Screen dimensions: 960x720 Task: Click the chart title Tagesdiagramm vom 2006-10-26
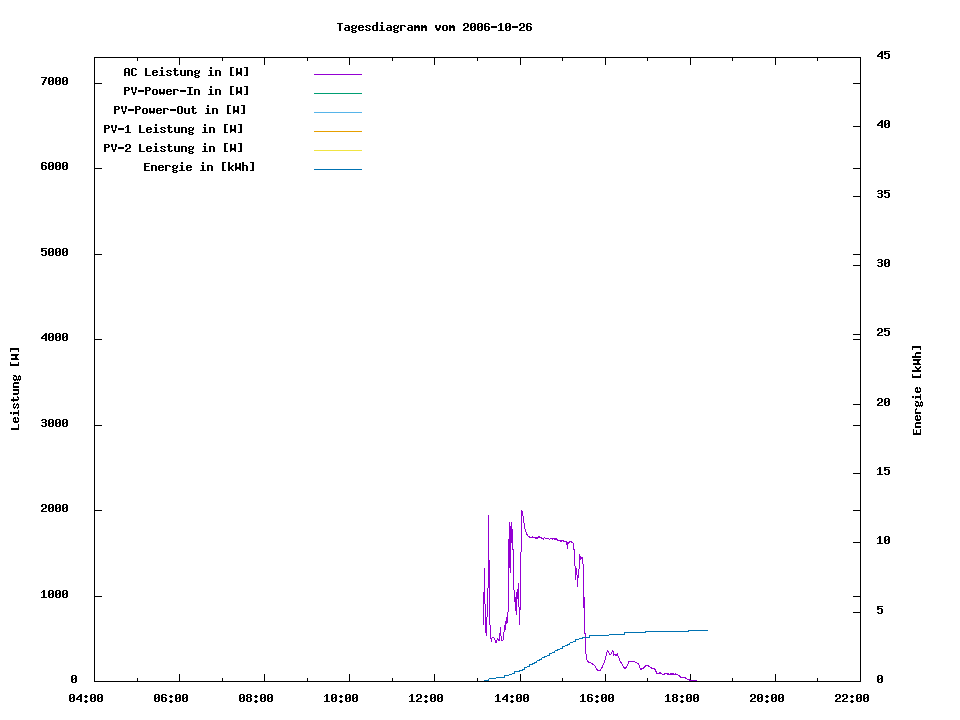tap(434, 27)
